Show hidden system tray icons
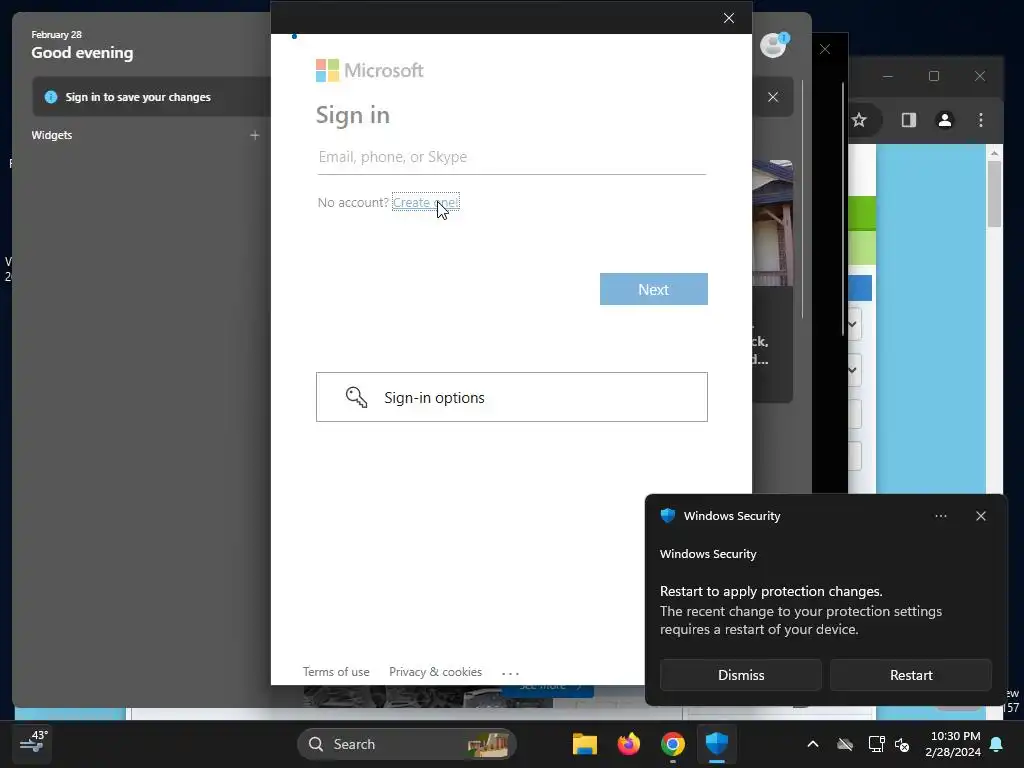 [813, 744]
